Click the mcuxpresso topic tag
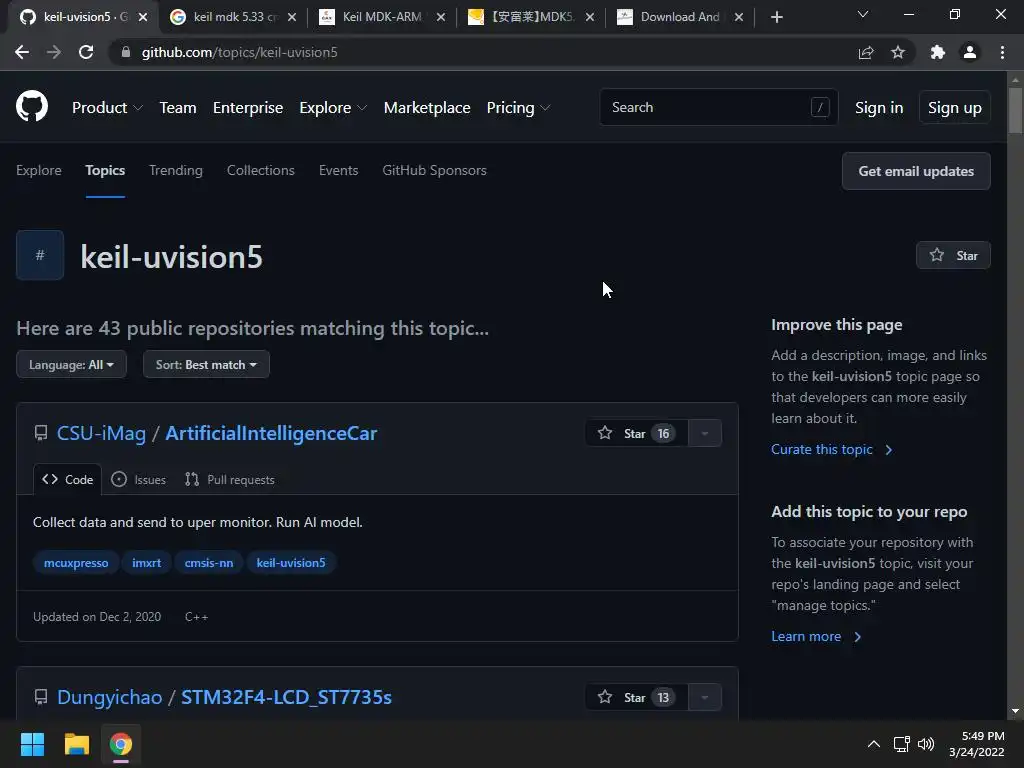This screenshot has width=1024, height=768. [76, 563]
